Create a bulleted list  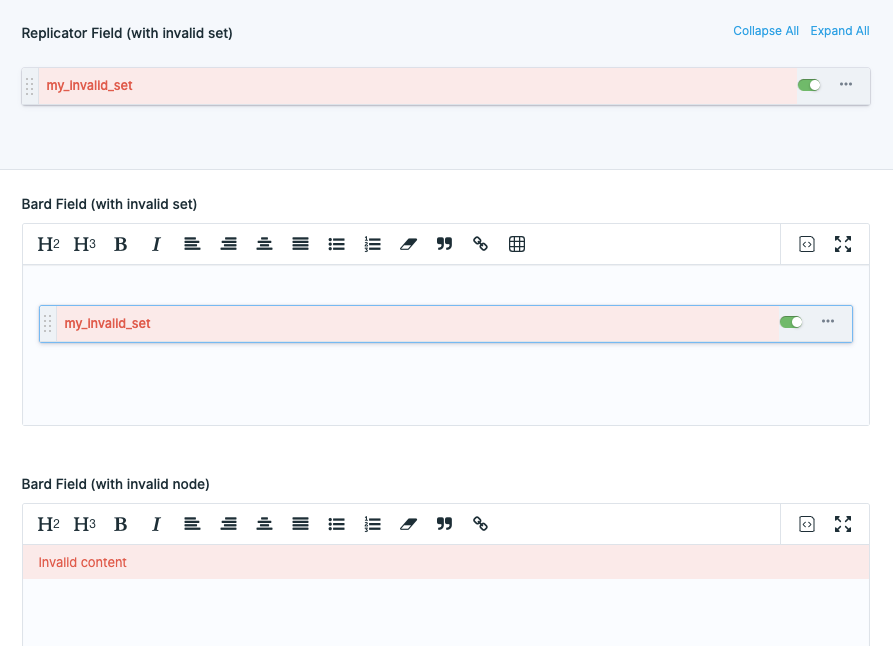[336, 244]
